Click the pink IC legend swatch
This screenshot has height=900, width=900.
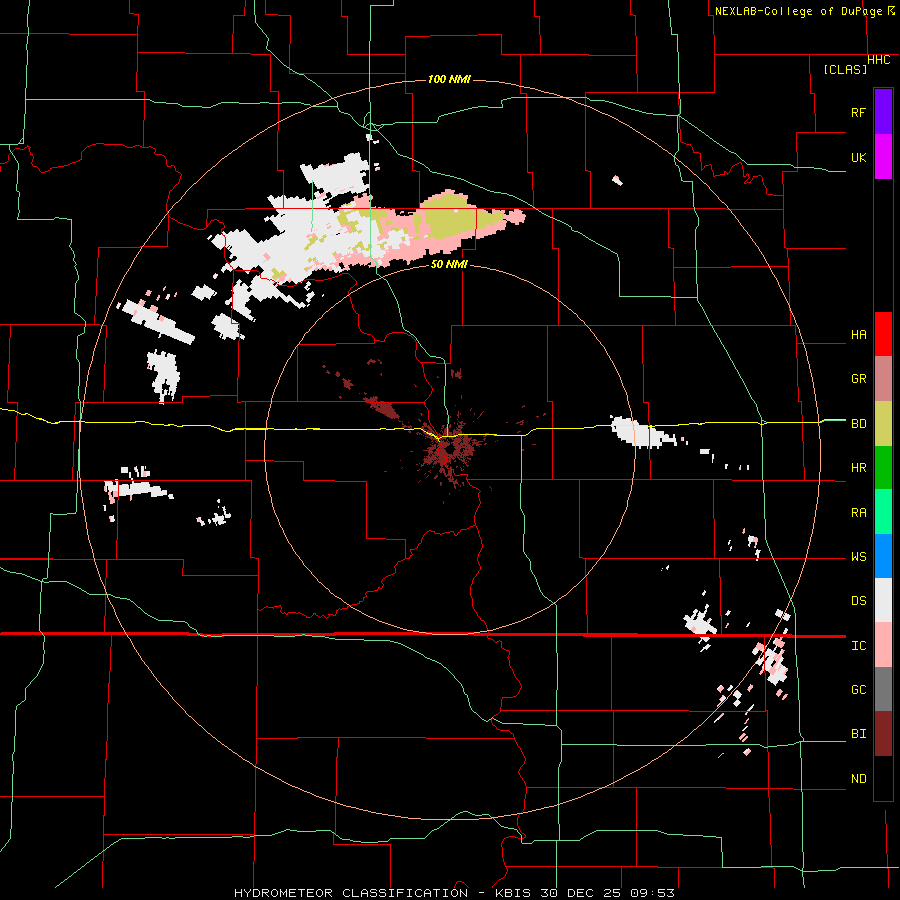883,645
